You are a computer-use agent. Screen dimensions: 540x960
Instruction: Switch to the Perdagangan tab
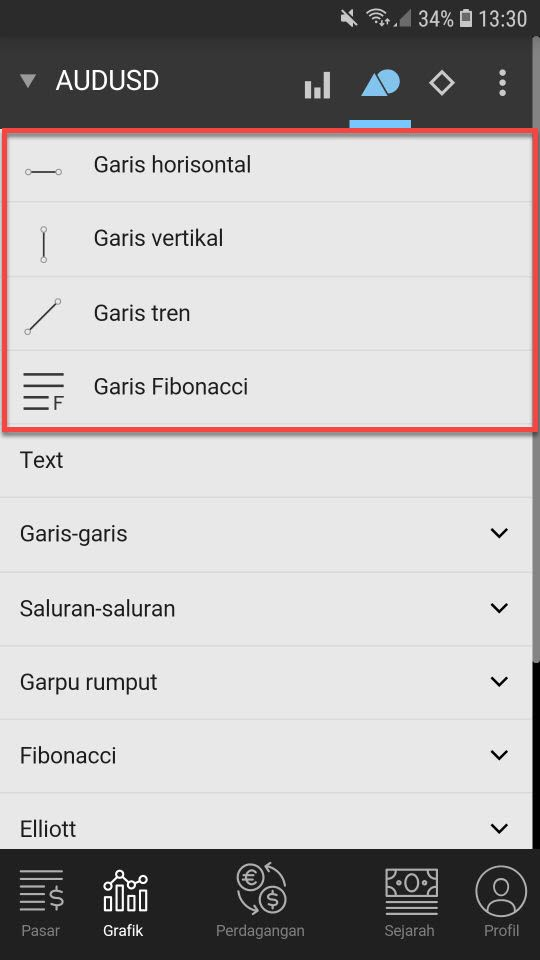point(260,901)
